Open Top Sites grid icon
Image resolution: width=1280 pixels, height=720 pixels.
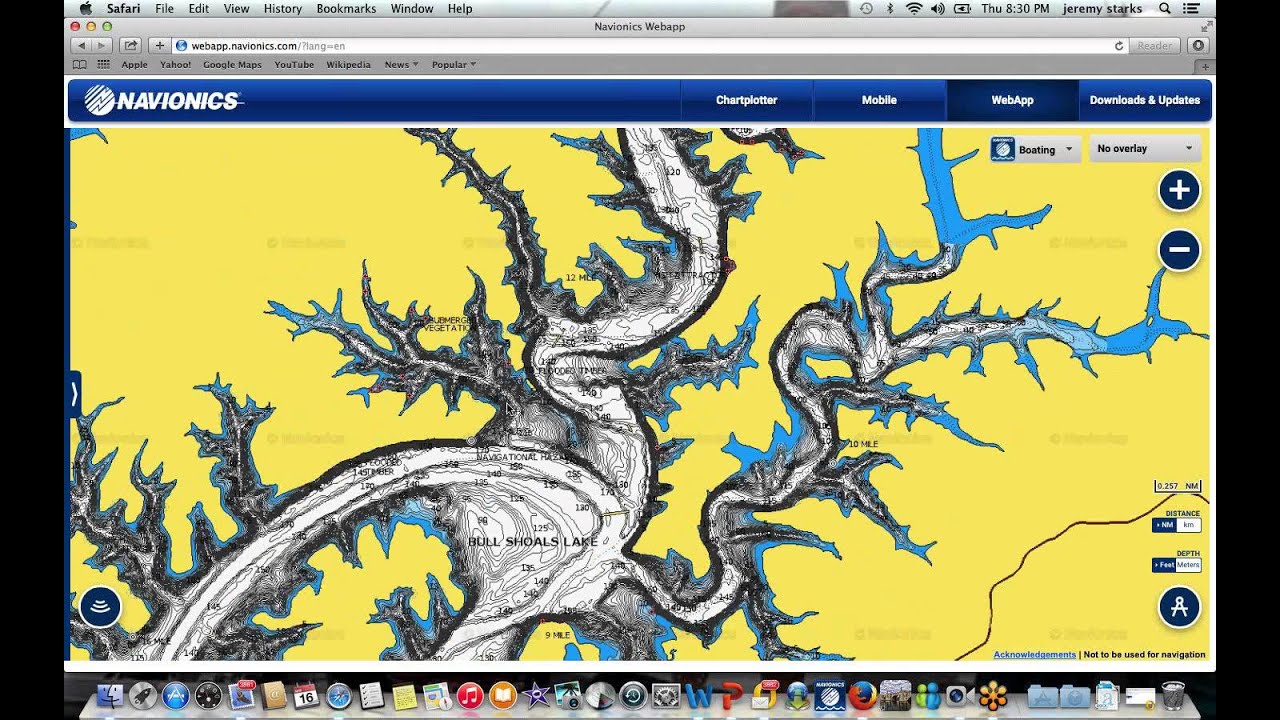pyautogui.click(x=103, y=64)
